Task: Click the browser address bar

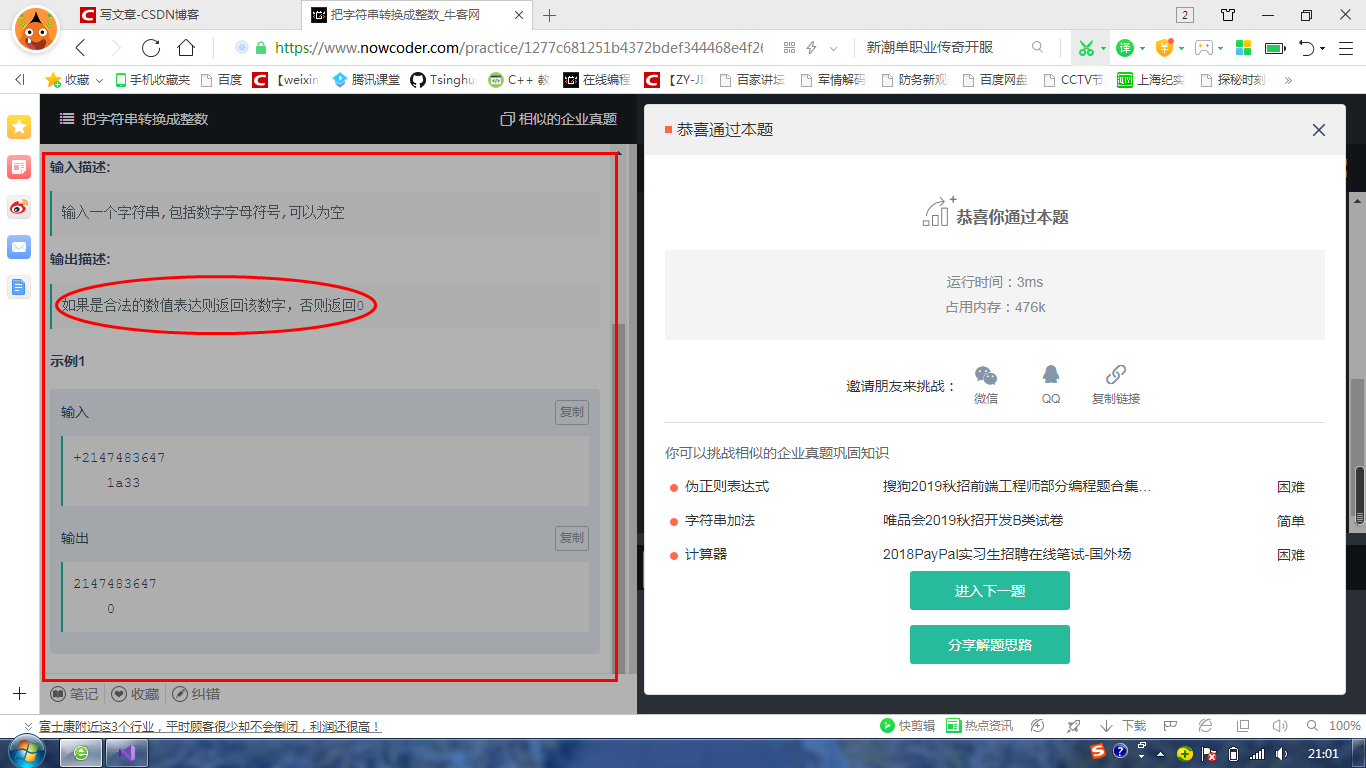Action: tap(500, 47)
